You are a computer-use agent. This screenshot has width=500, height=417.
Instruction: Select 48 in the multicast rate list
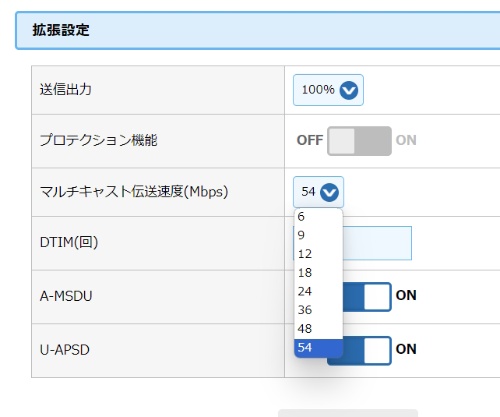click(318, 329)
